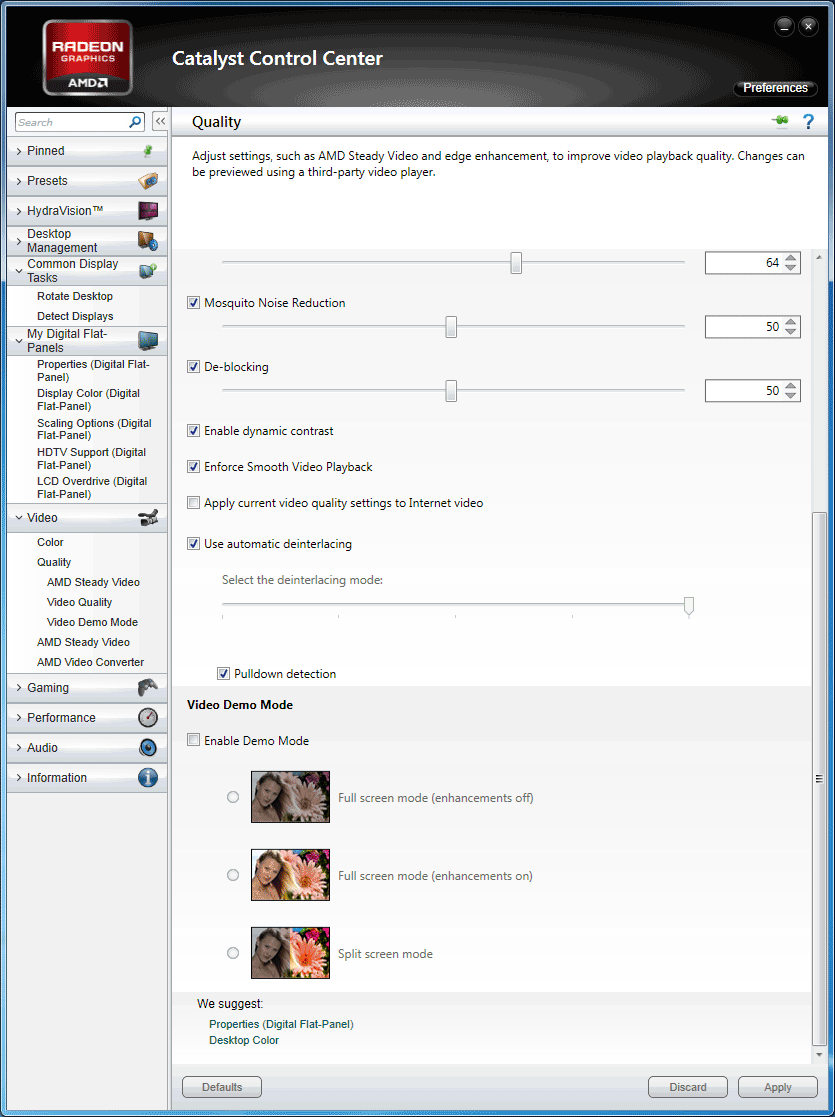The image size is (835, 1117).
Task: Open Video Color page in sidebar
Action: click(51, 542)
